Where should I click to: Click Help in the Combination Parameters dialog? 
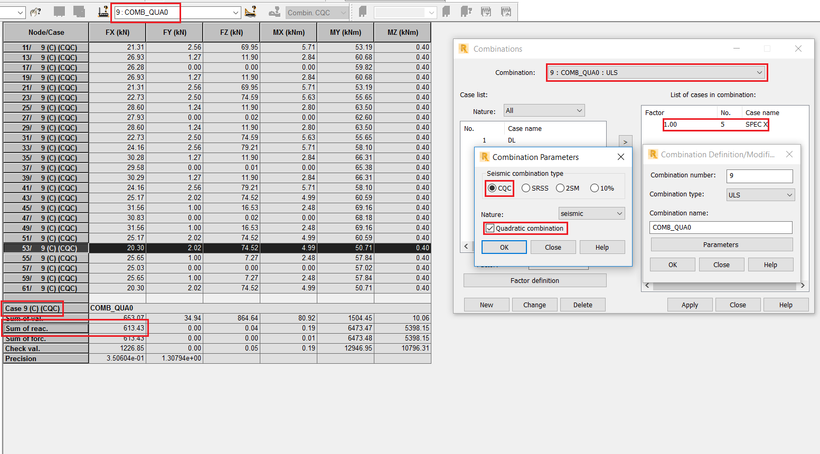tap(602, 247)
